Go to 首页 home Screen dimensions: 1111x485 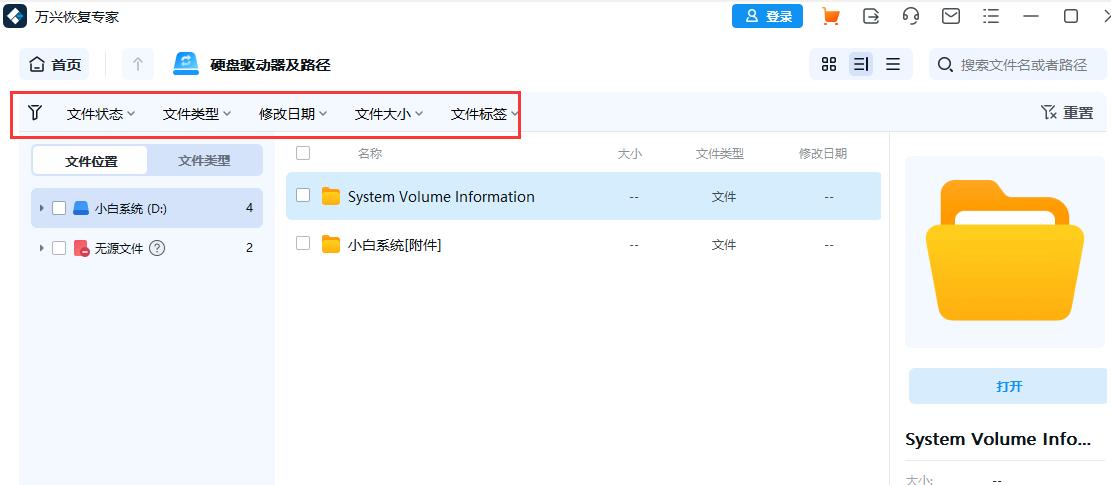tap(55, 65)
